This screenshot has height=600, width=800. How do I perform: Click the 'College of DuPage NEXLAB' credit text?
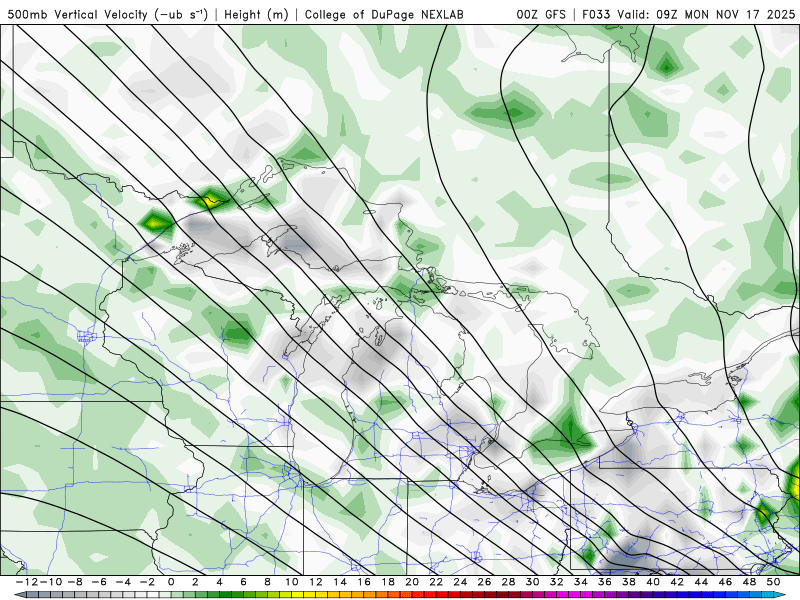(384, 15)
